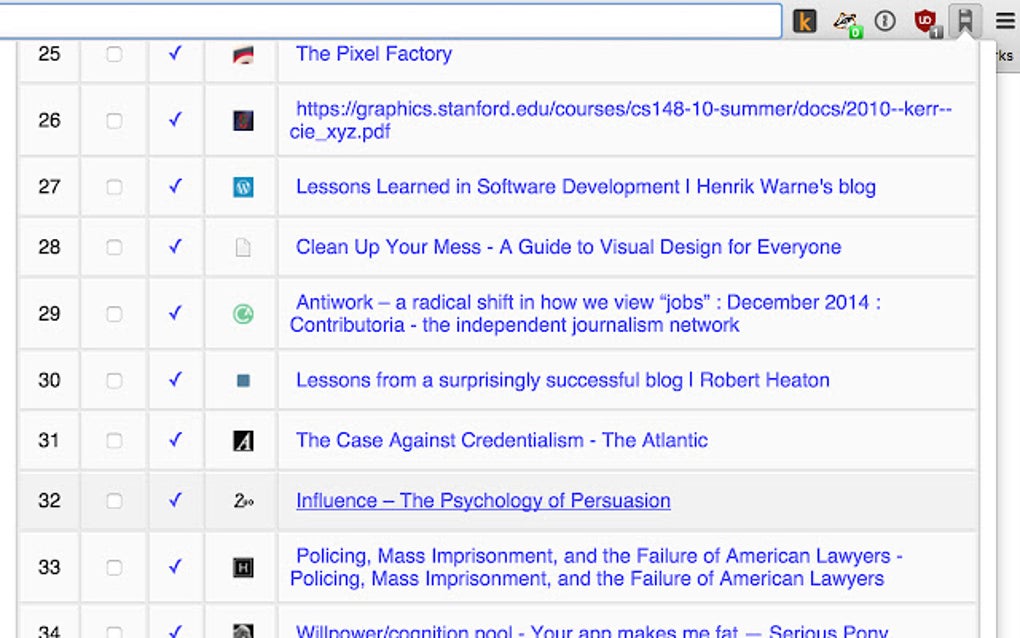
Task: Click the WordPress favicon in row 27
Action: 243,187
